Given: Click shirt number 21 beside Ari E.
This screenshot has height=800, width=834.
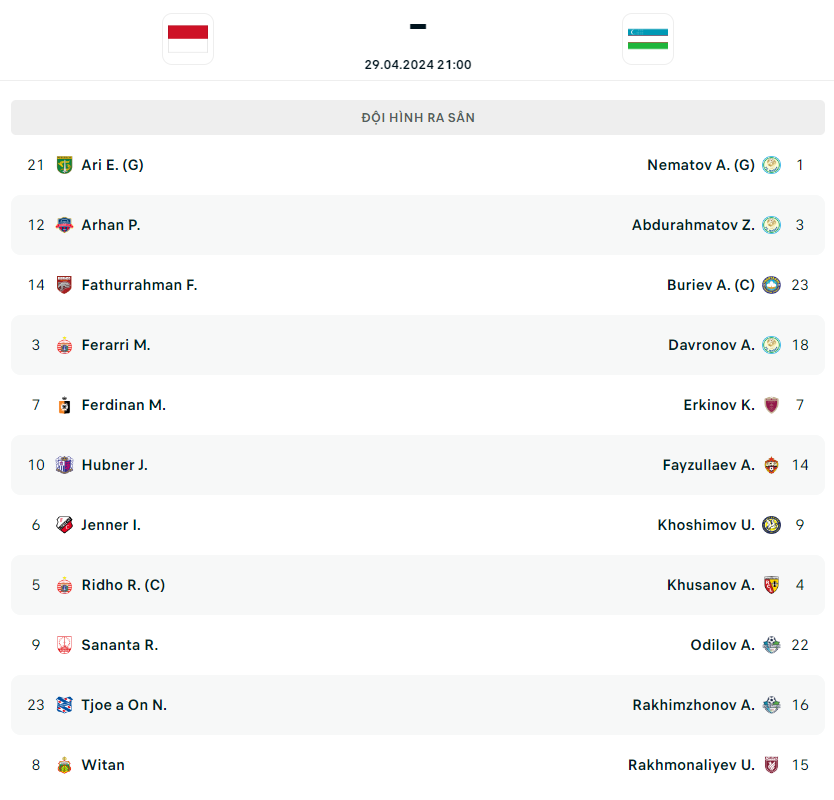Looking at the screenshot, I should 35,165.
